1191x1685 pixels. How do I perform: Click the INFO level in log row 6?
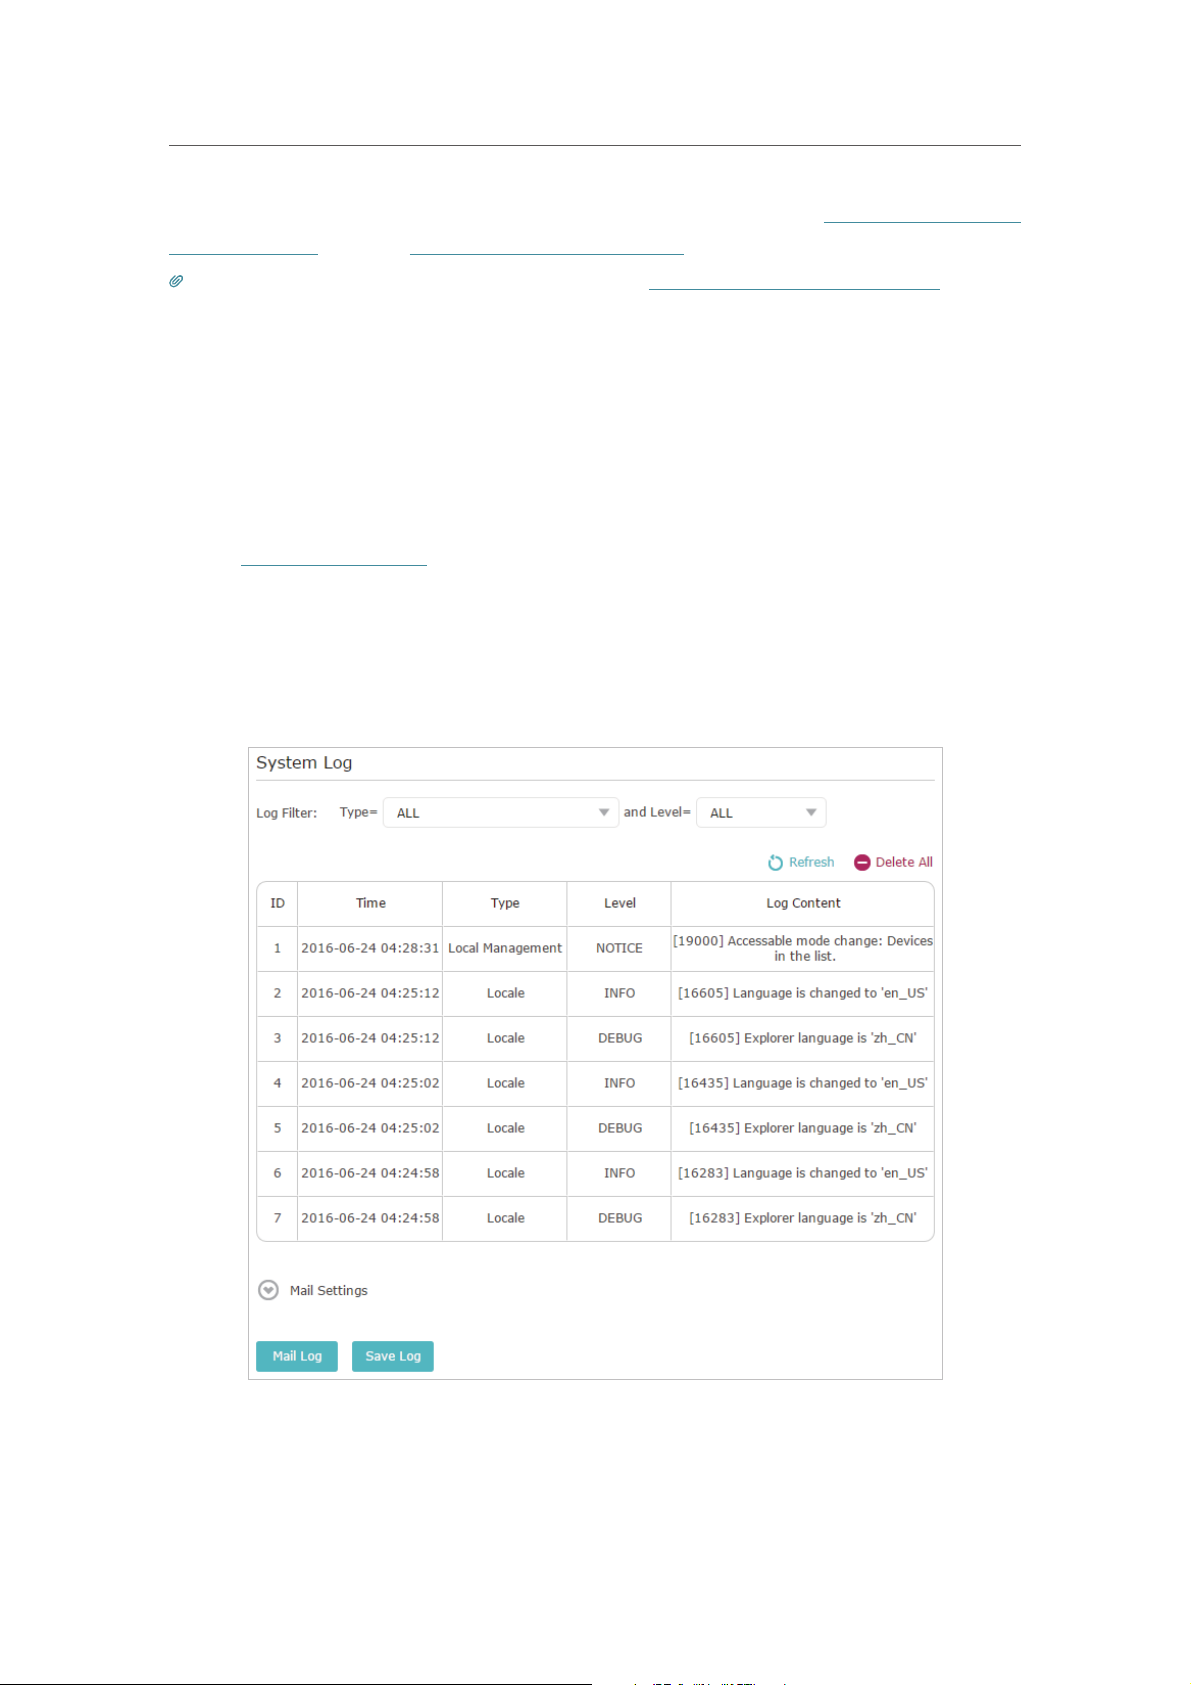[620, 1174]
